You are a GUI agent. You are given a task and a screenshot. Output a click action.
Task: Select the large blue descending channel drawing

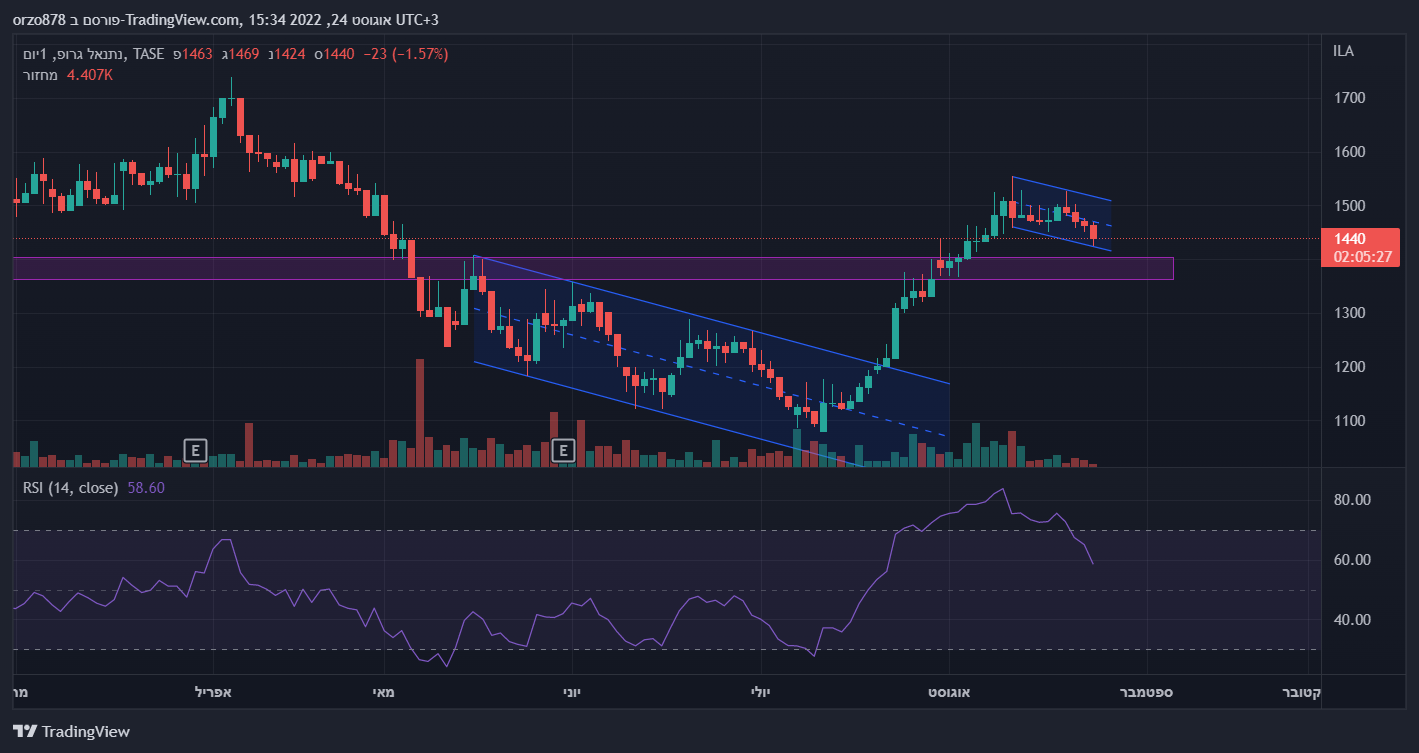point(711,362)
